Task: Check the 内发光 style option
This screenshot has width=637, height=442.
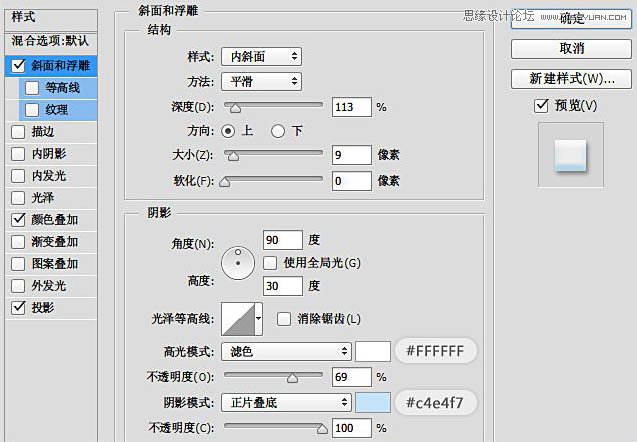Action: pos(18,176)
